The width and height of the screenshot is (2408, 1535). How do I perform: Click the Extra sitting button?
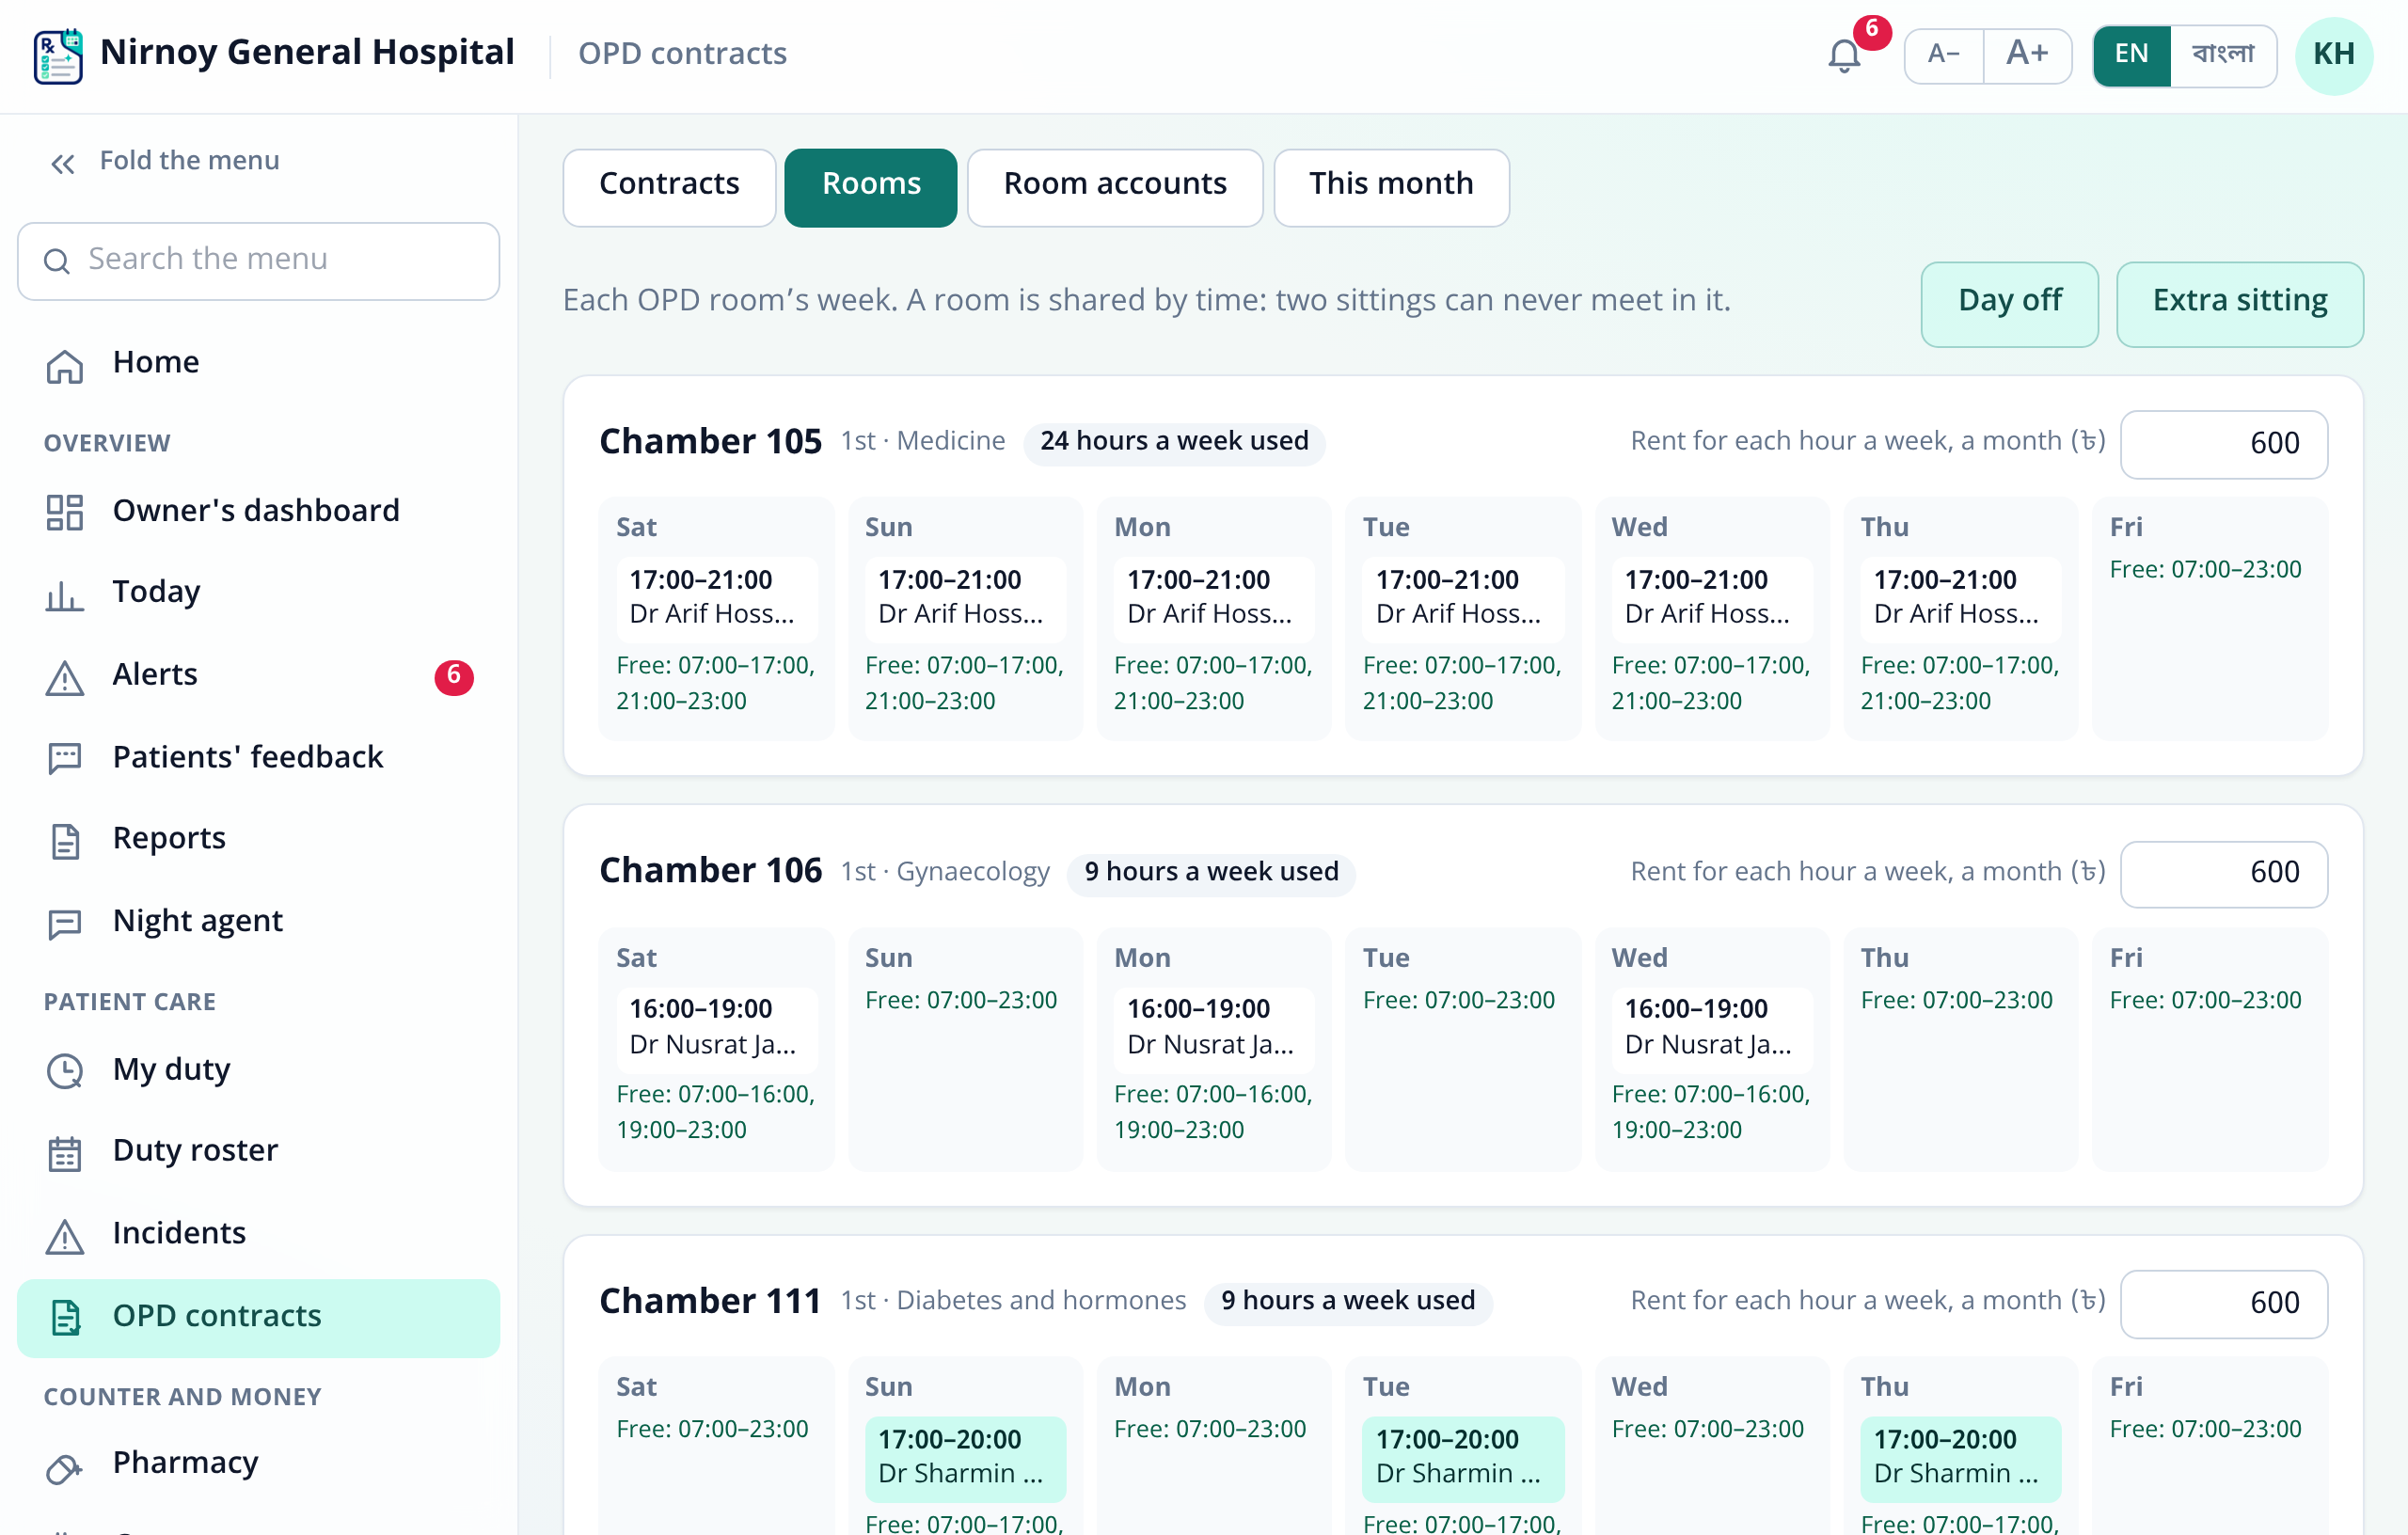point(2239,304)
